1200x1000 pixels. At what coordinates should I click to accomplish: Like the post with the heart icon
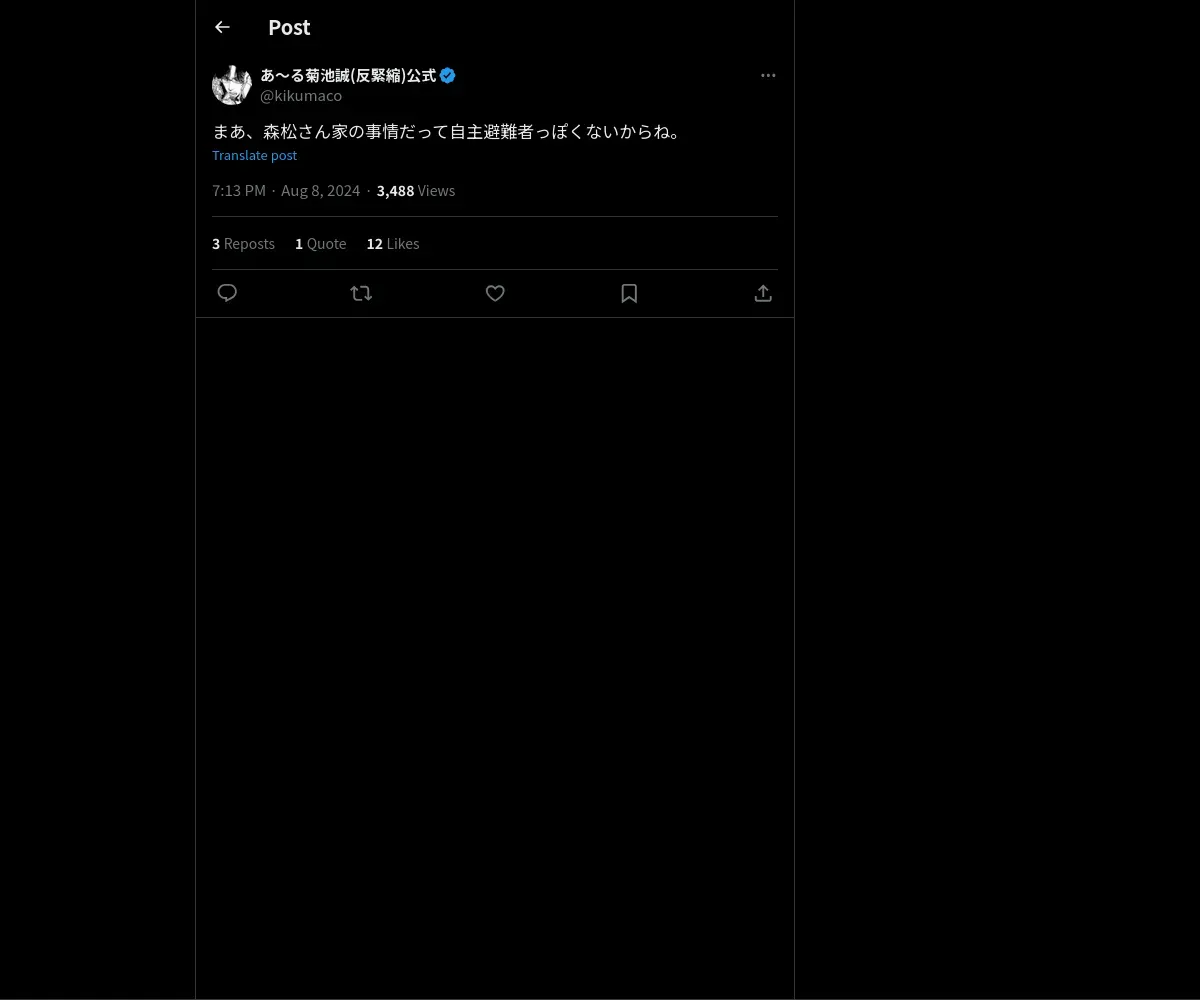pyautogui.click(x=495, y=293)
